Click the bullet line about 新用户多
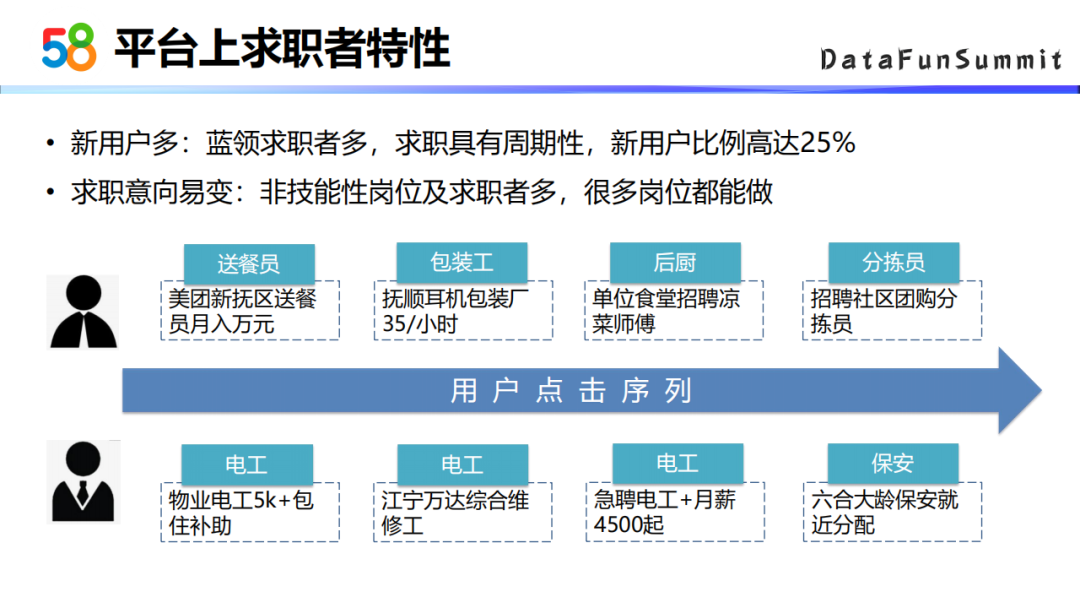 click(462, 143)
